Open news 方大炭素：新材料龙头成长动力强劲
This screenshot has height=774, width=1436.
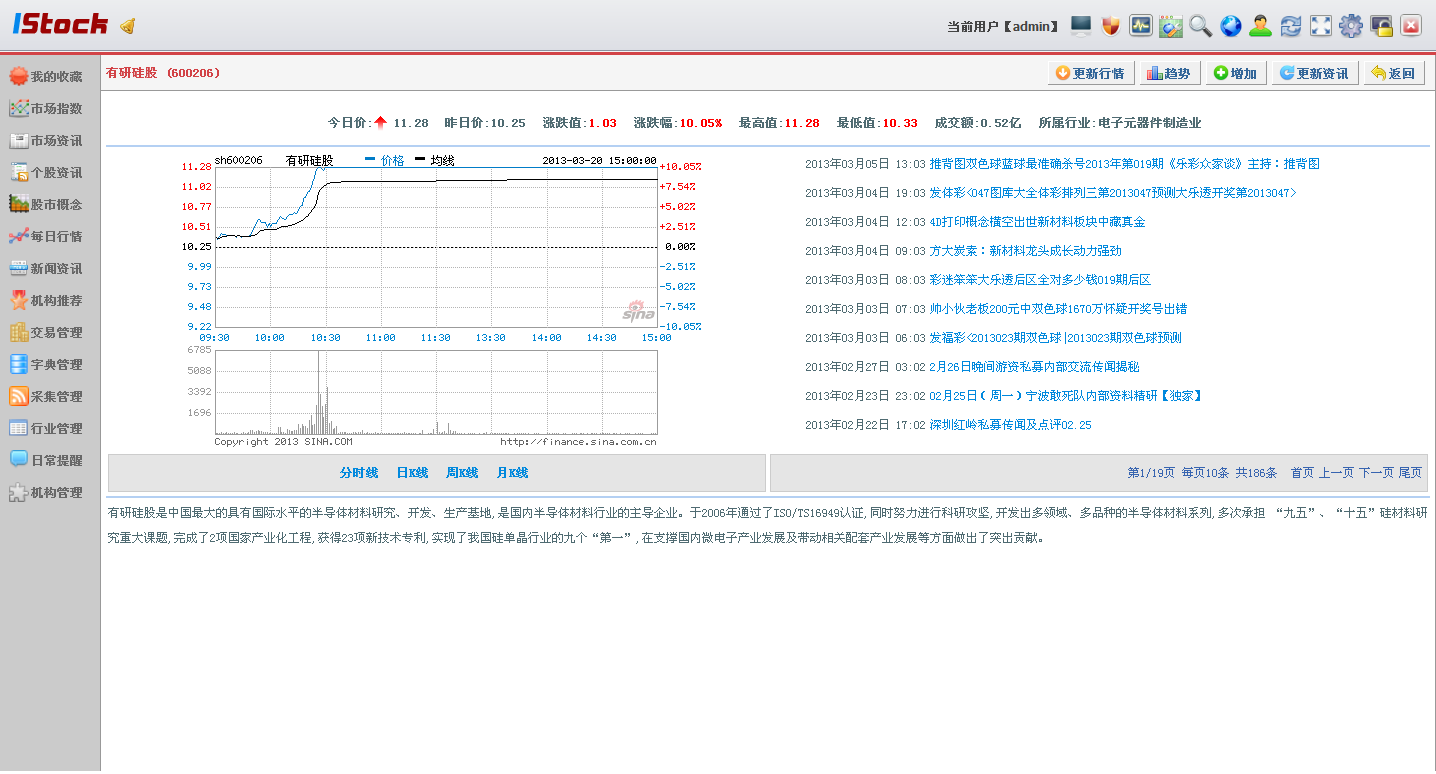click(1025, 251)
